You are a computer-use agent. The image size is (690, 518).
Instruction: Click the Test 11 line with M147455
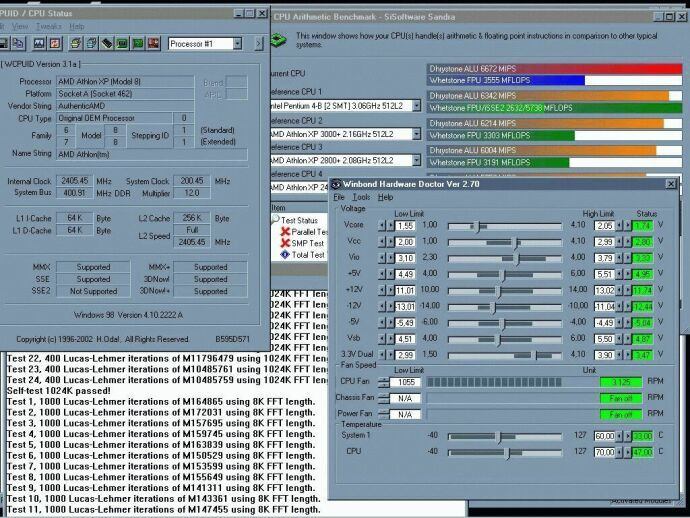point(163,510)
